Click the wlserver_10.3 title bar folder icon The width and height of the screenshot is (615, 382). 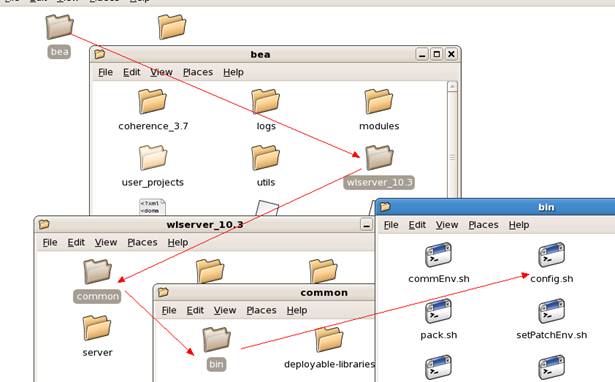44,224
